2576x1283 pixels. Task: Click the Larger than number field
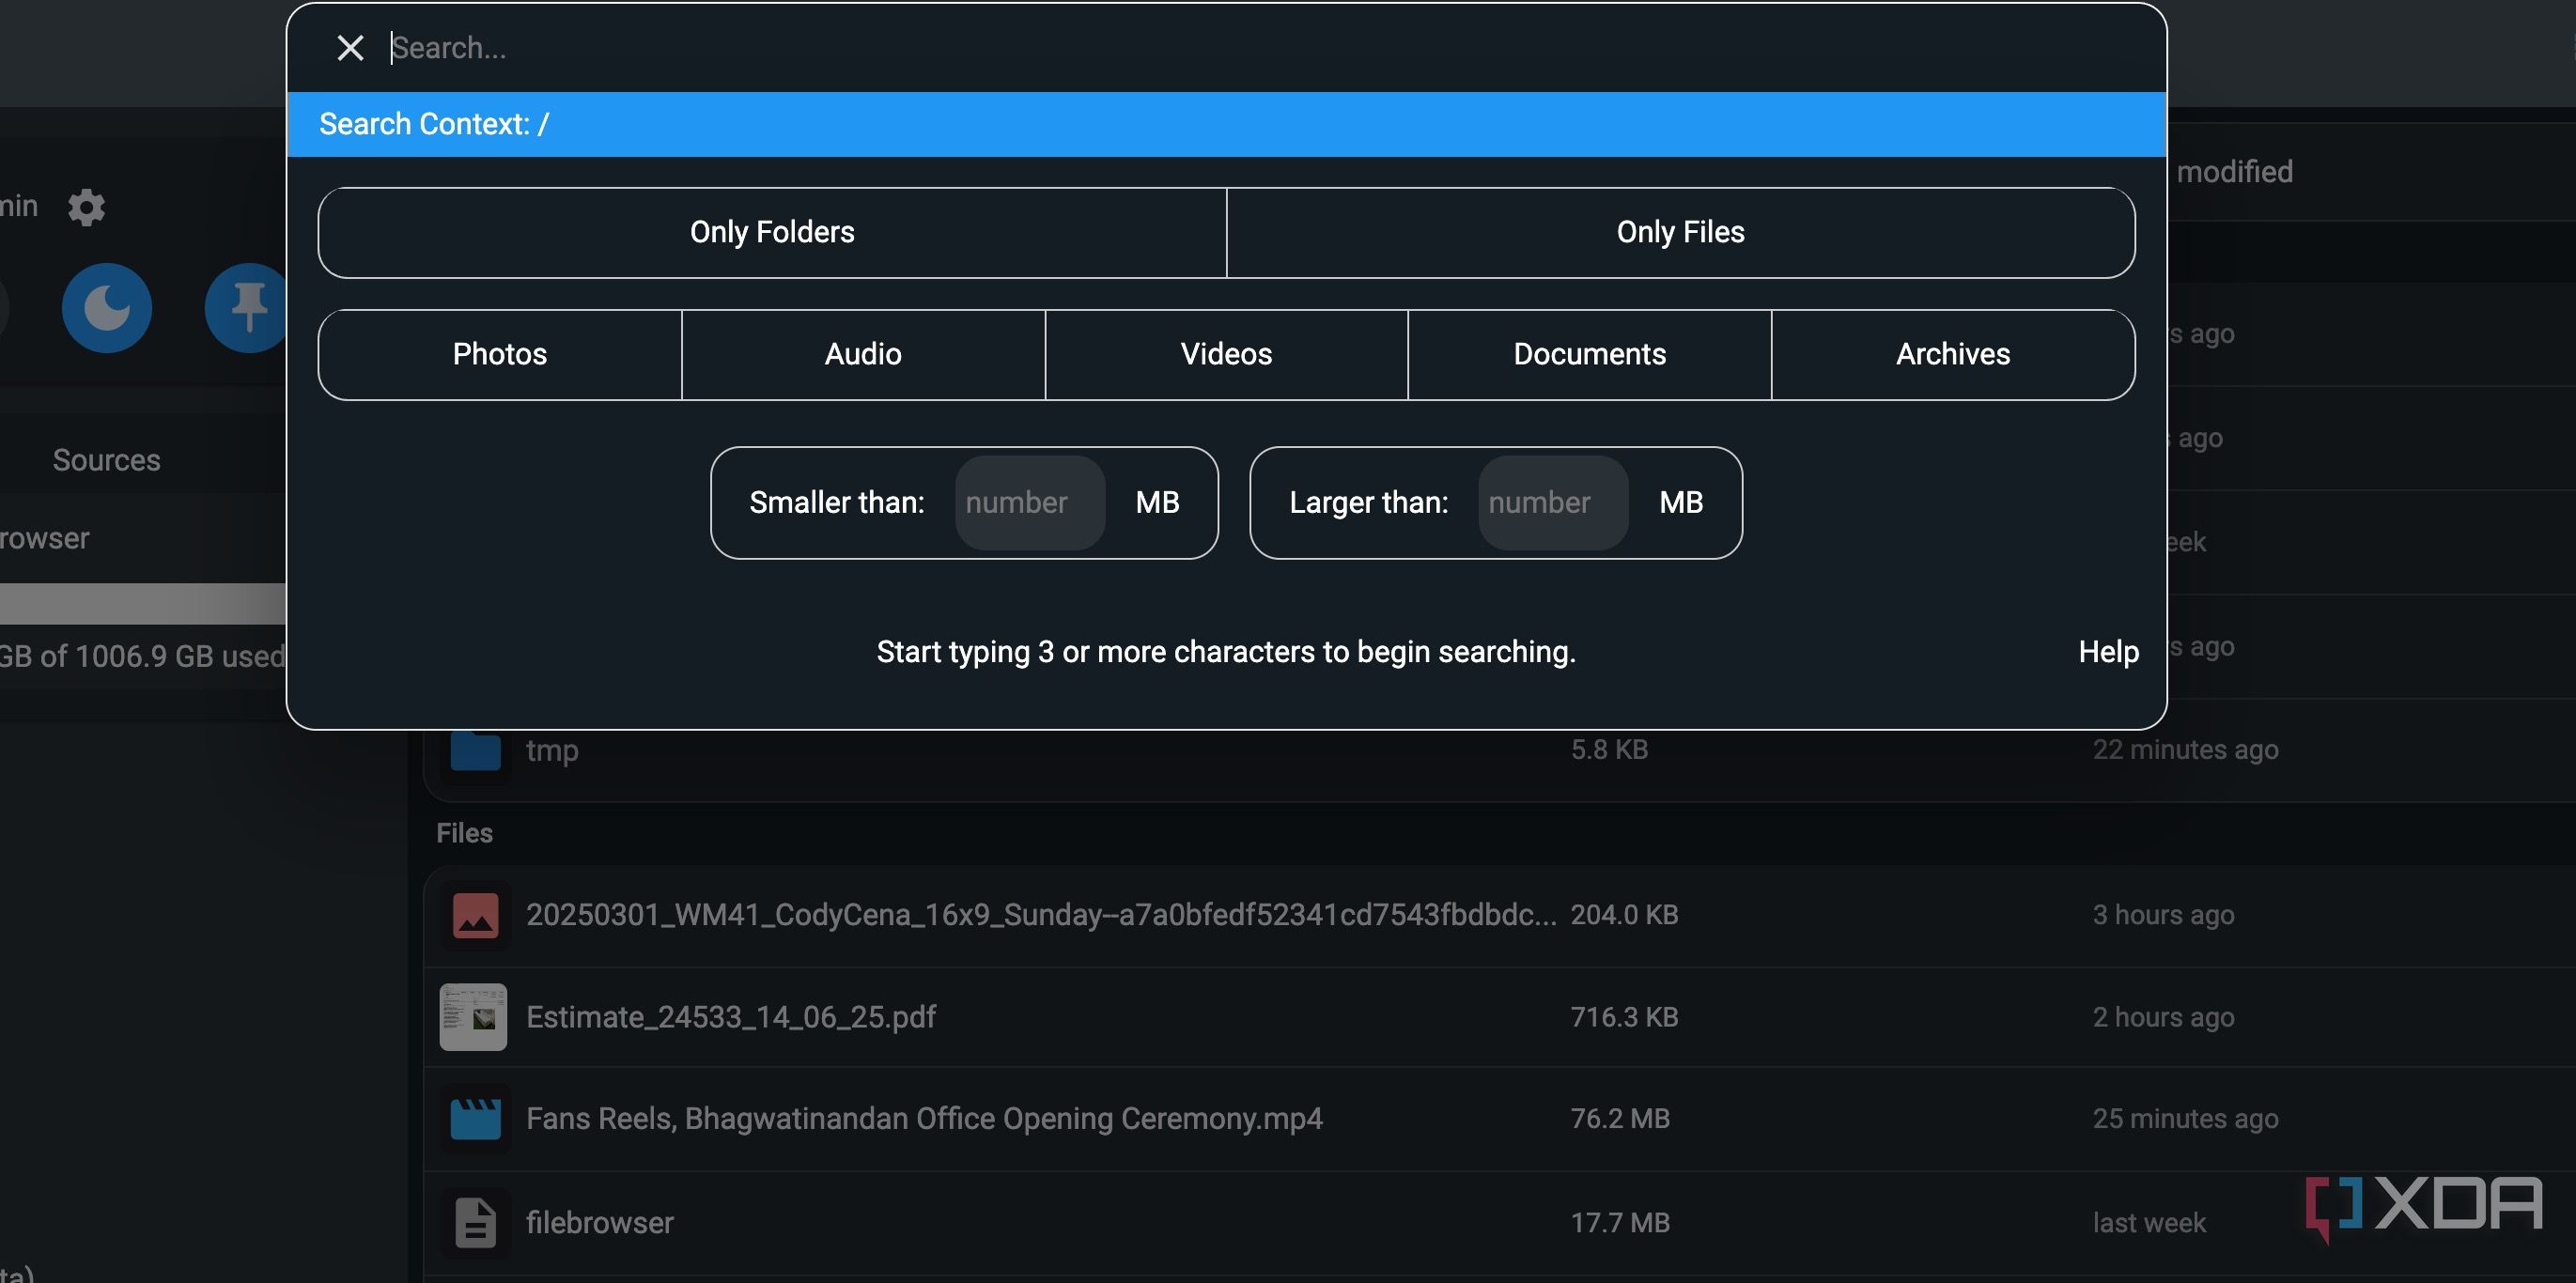pos(1553,502)
